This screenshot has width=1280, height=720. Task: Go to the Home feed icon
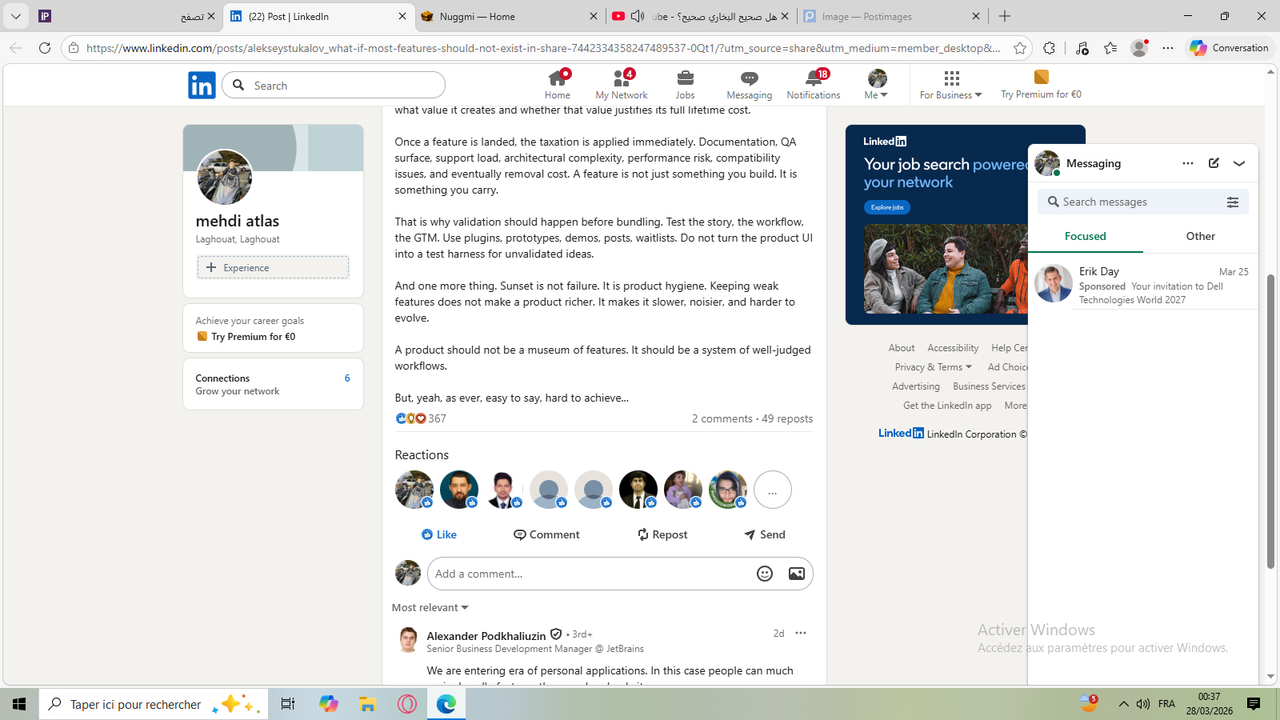pos(557,85)
